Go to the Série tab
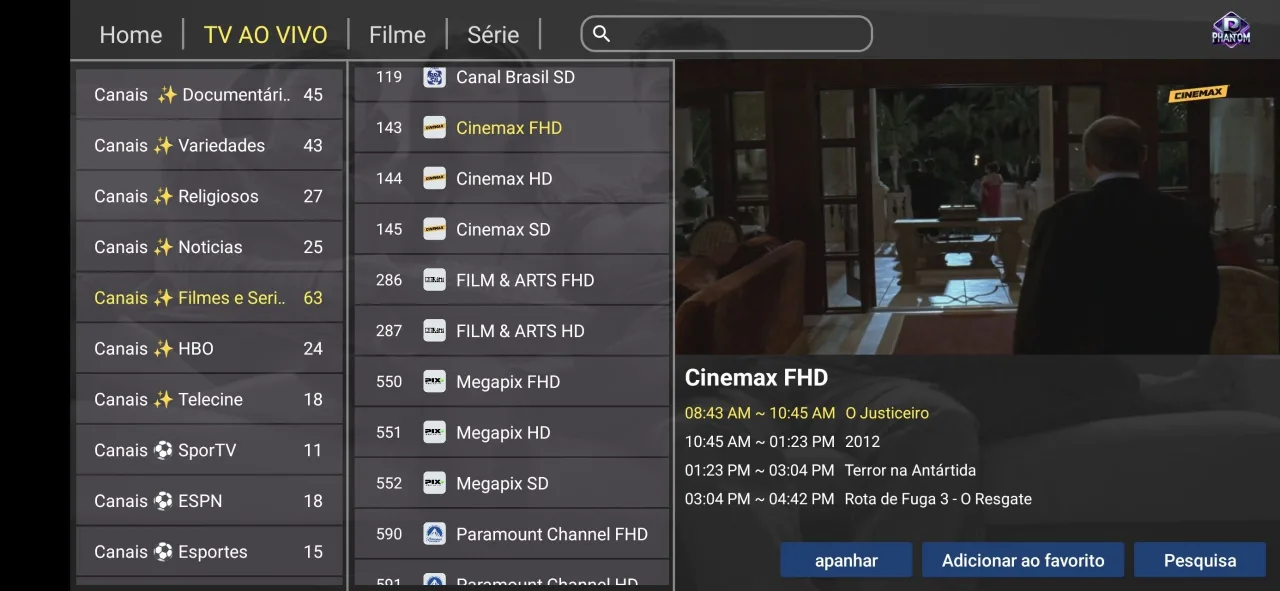The image size is (1280, 591). pos(493,35)
